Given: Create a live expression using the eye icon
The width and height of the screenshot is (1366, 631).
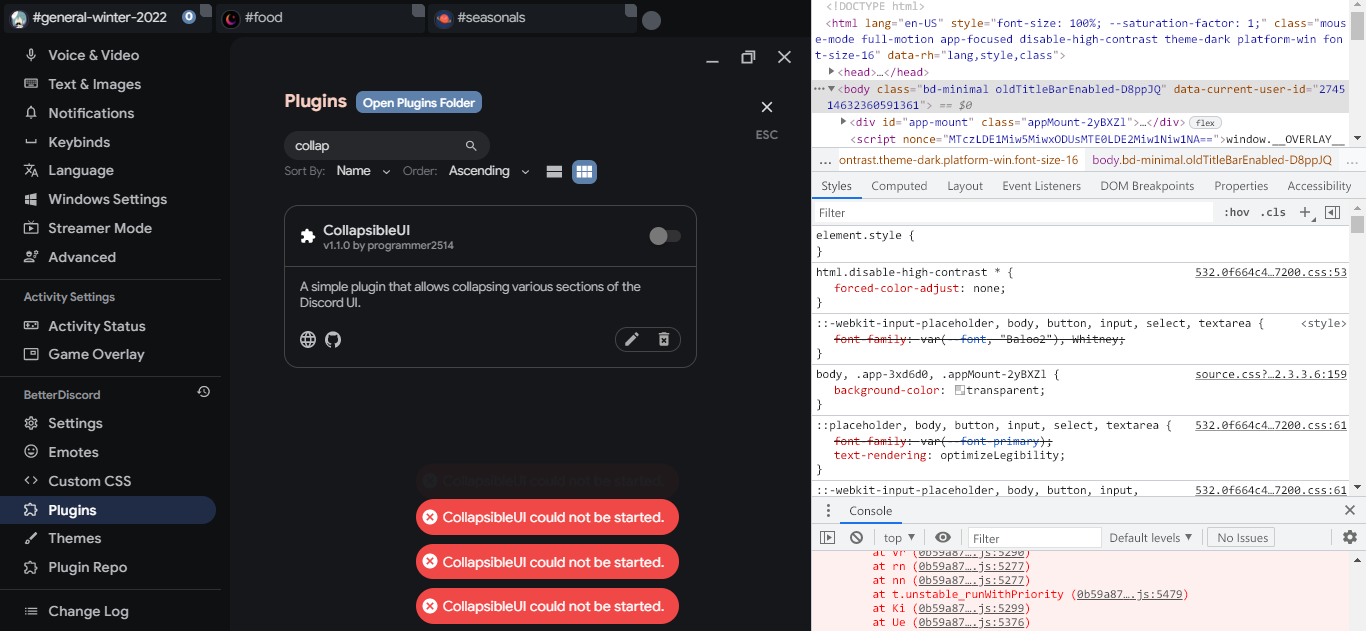Looking at the screenshot, I should click(x=943, y=537).
